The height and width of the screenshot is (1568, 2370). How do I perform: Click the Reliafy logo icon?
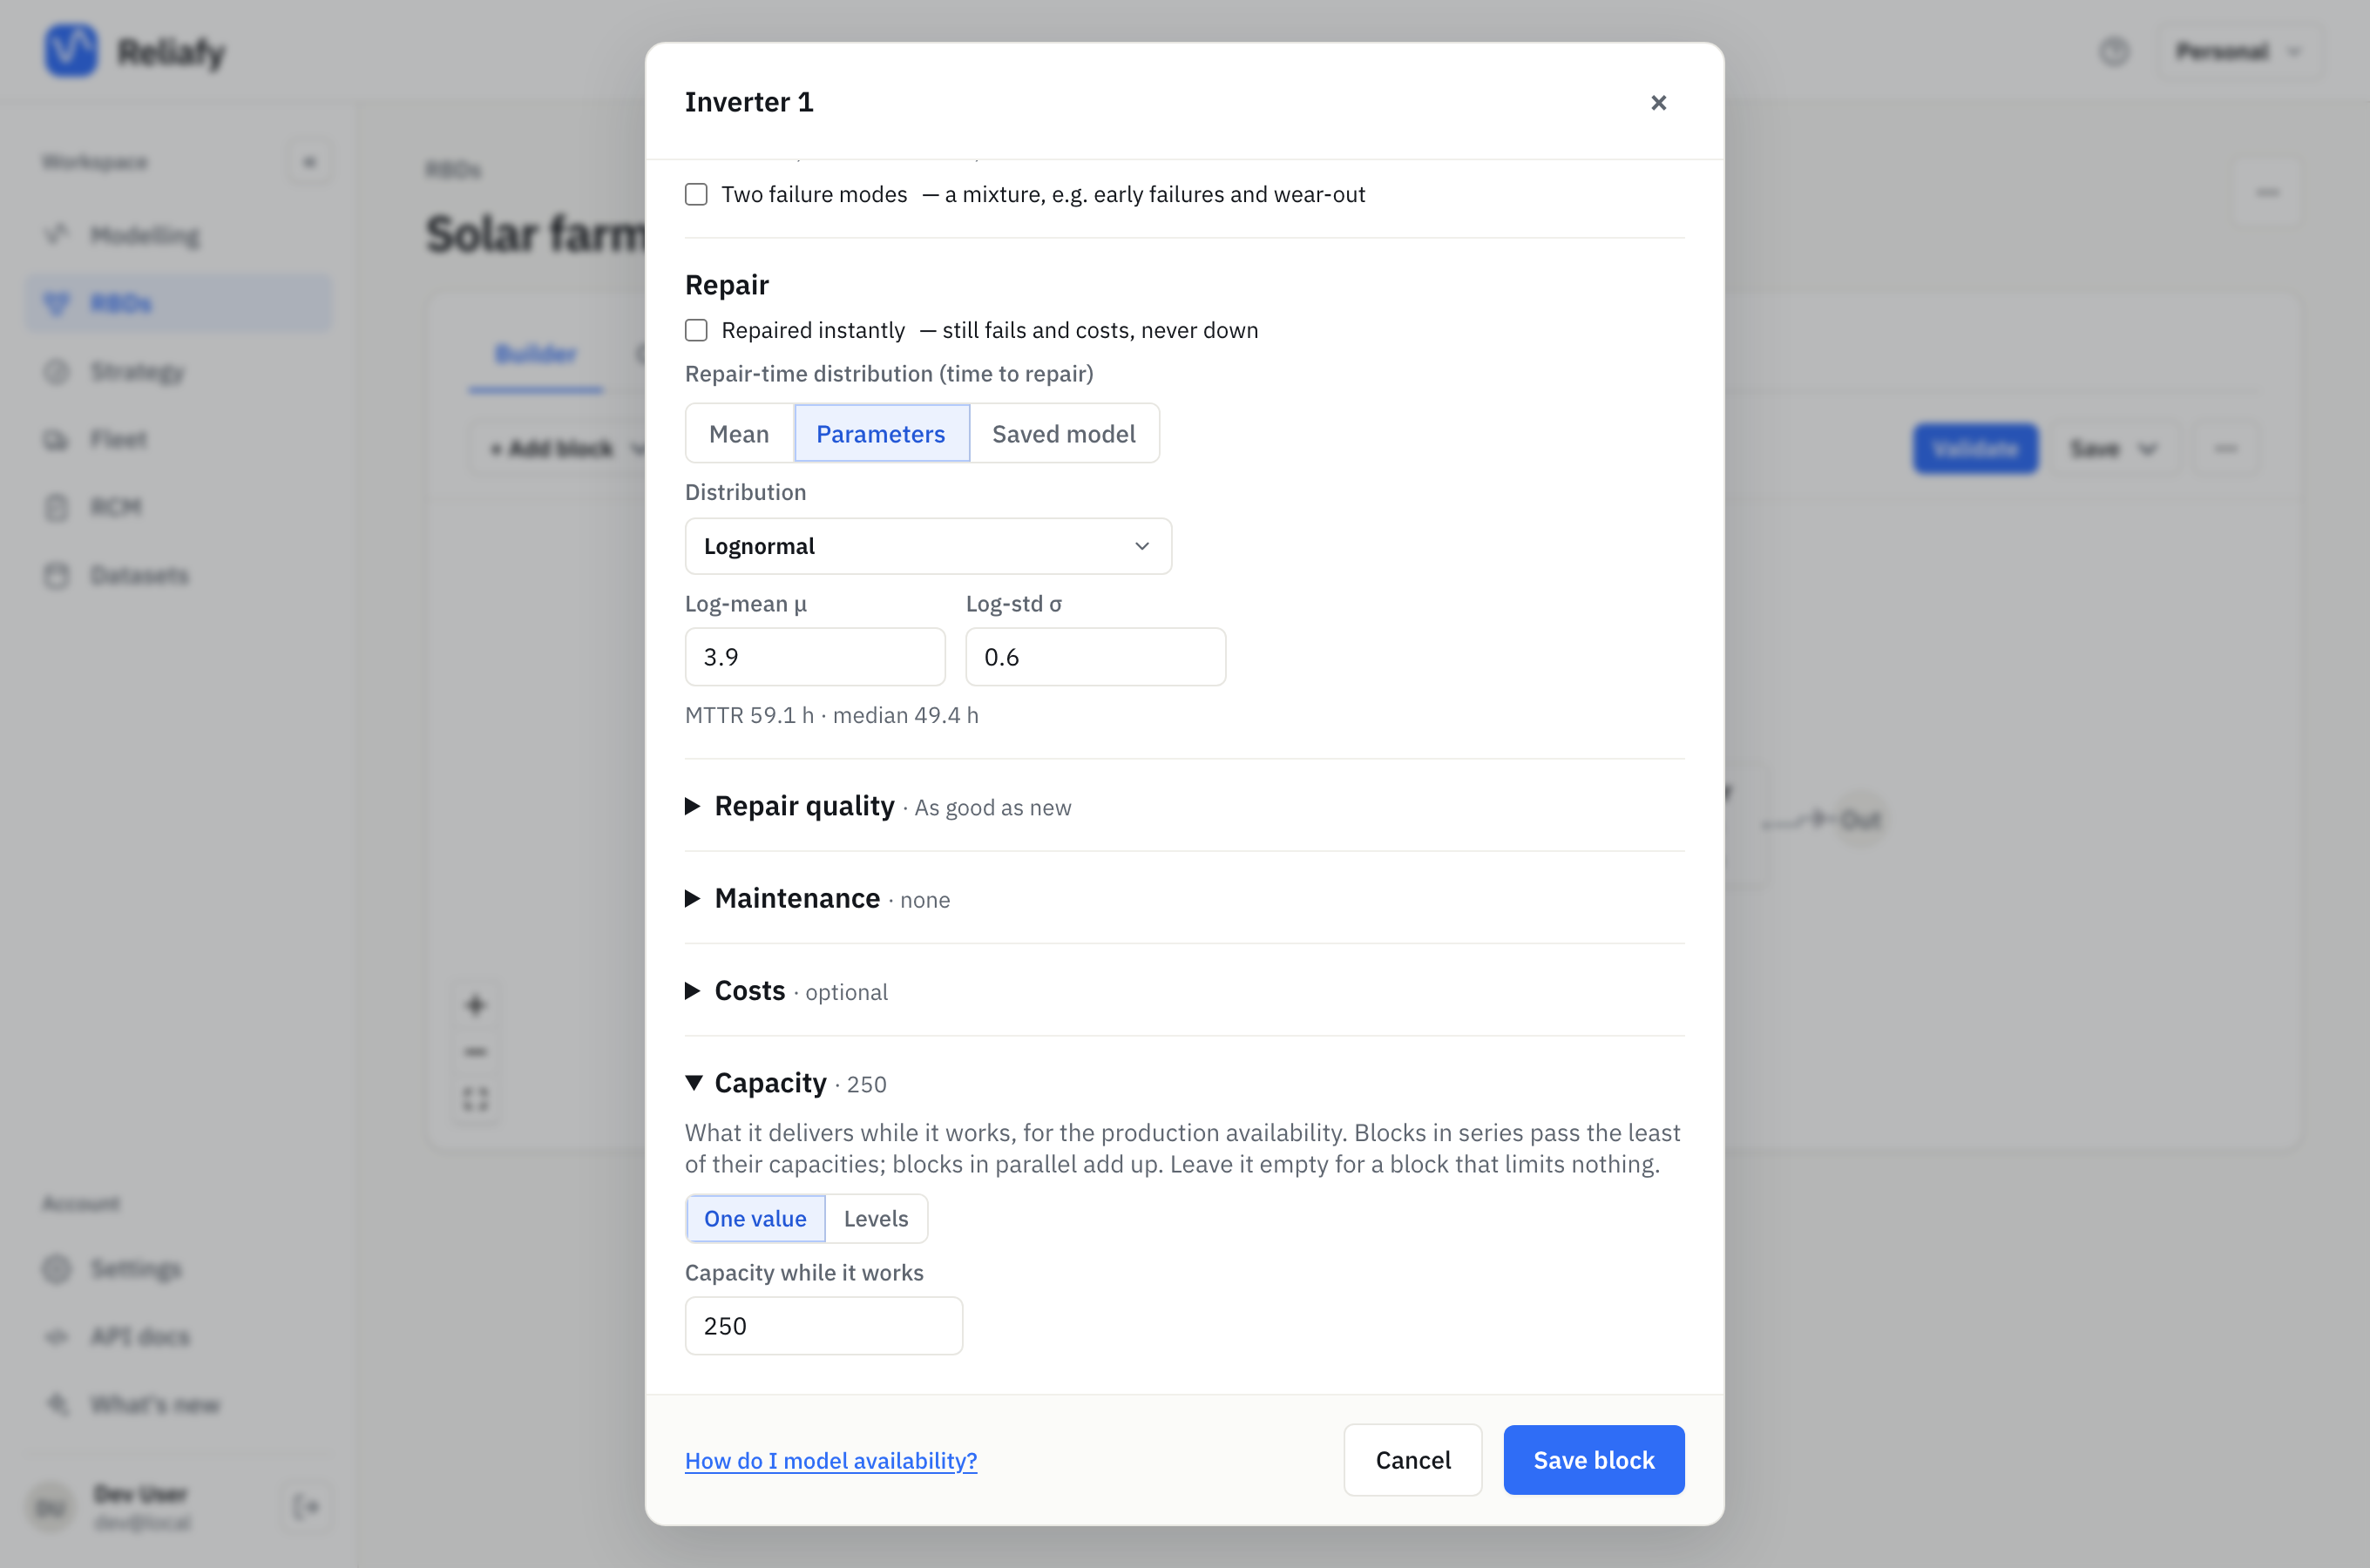[71, 50]
